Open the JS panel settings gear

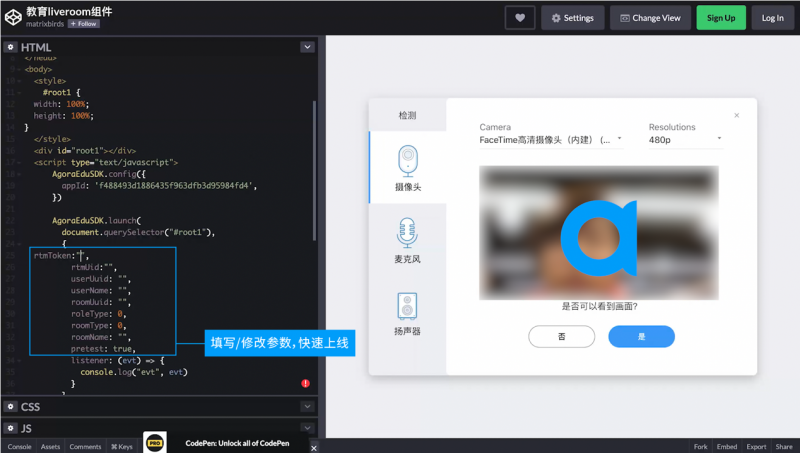click(x=10, y=428)
